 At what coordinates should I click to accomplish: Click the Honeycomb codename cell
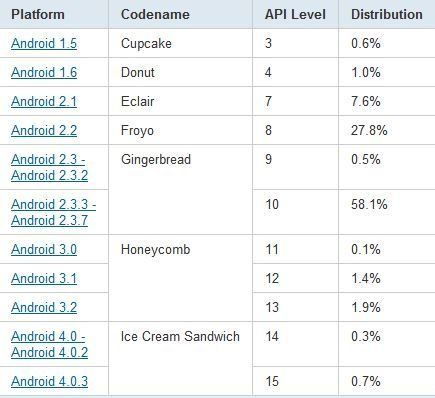click(156, 249)
